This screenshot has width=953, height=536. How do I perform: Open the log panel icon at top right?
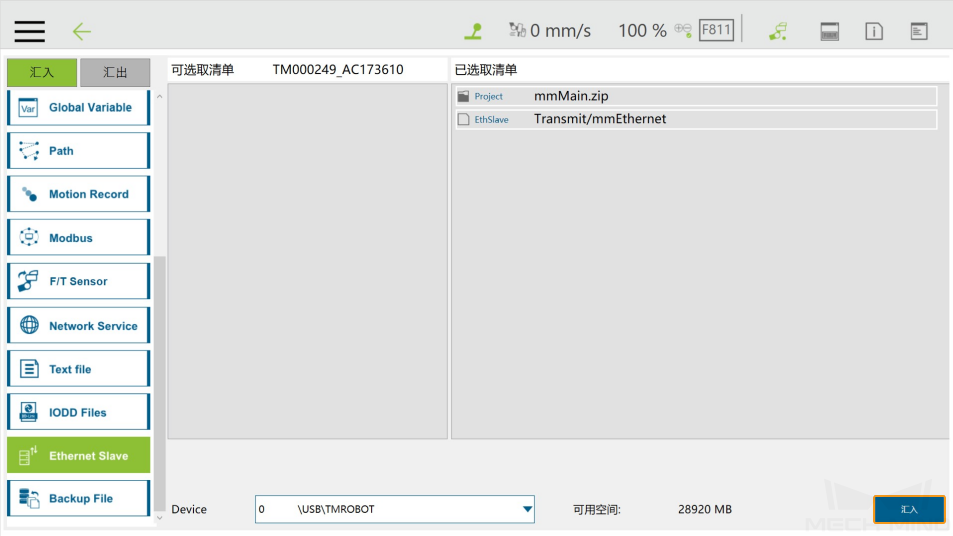point(919,31)
